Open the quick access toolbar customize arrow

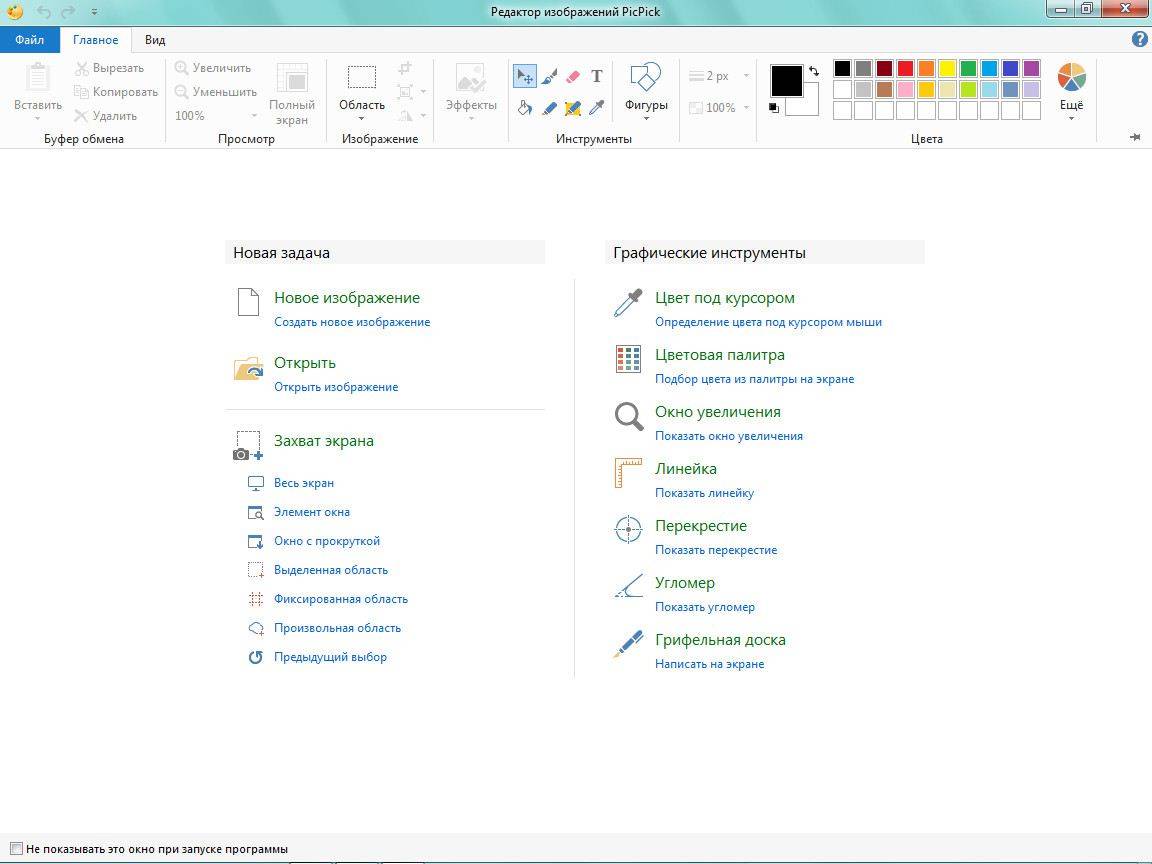95,12
